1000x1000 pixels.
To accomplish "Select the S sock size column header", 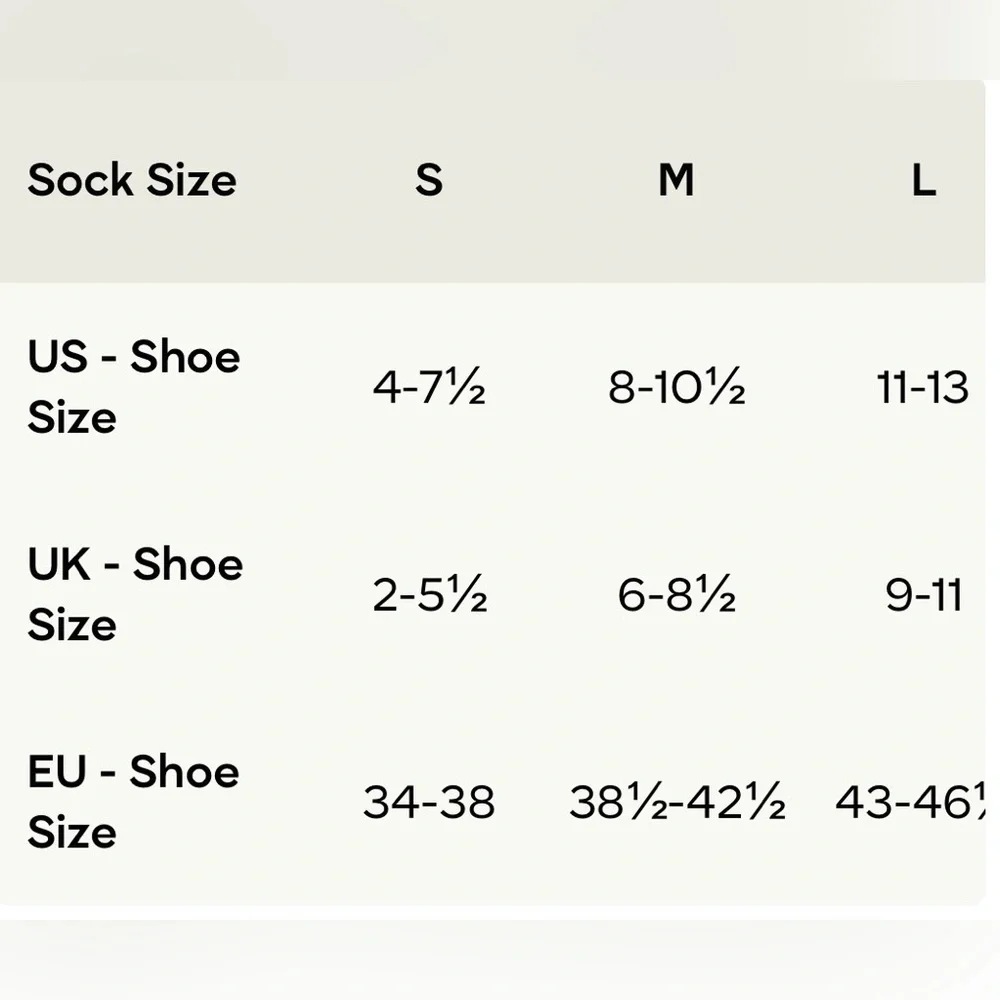I will click(429, 181).
